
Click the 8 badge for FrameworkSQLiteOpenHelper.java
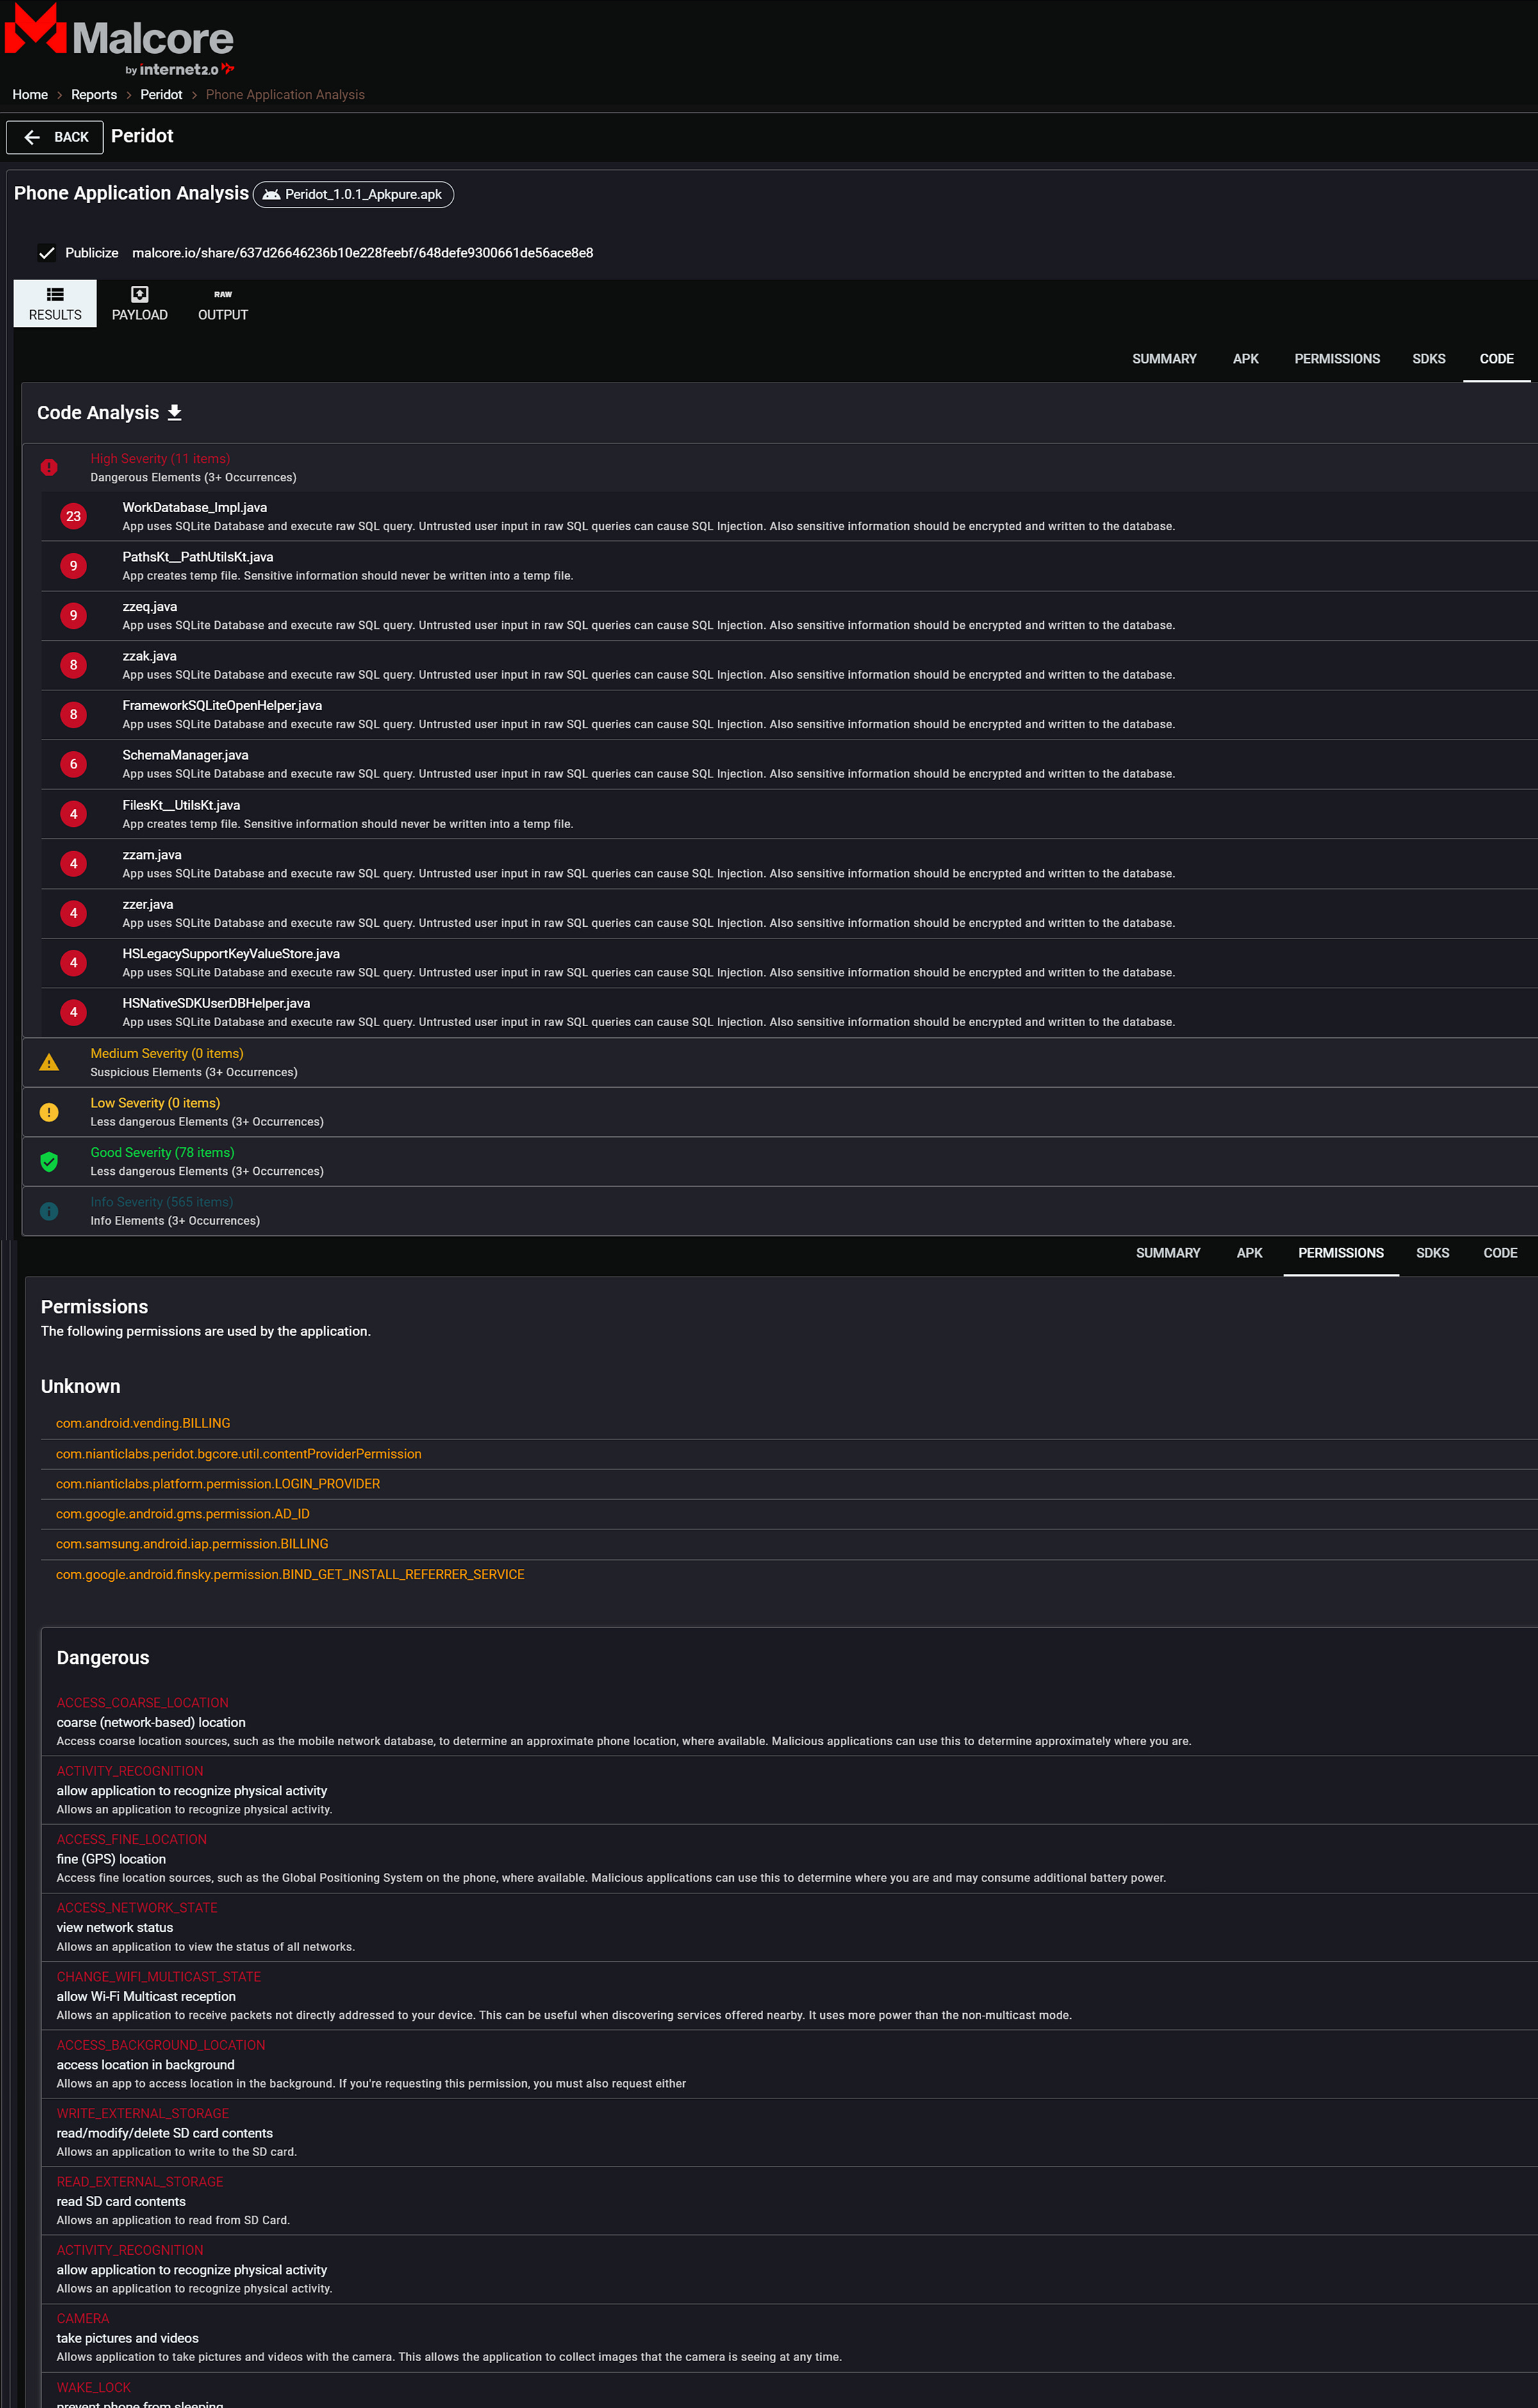tap(73, 714)
